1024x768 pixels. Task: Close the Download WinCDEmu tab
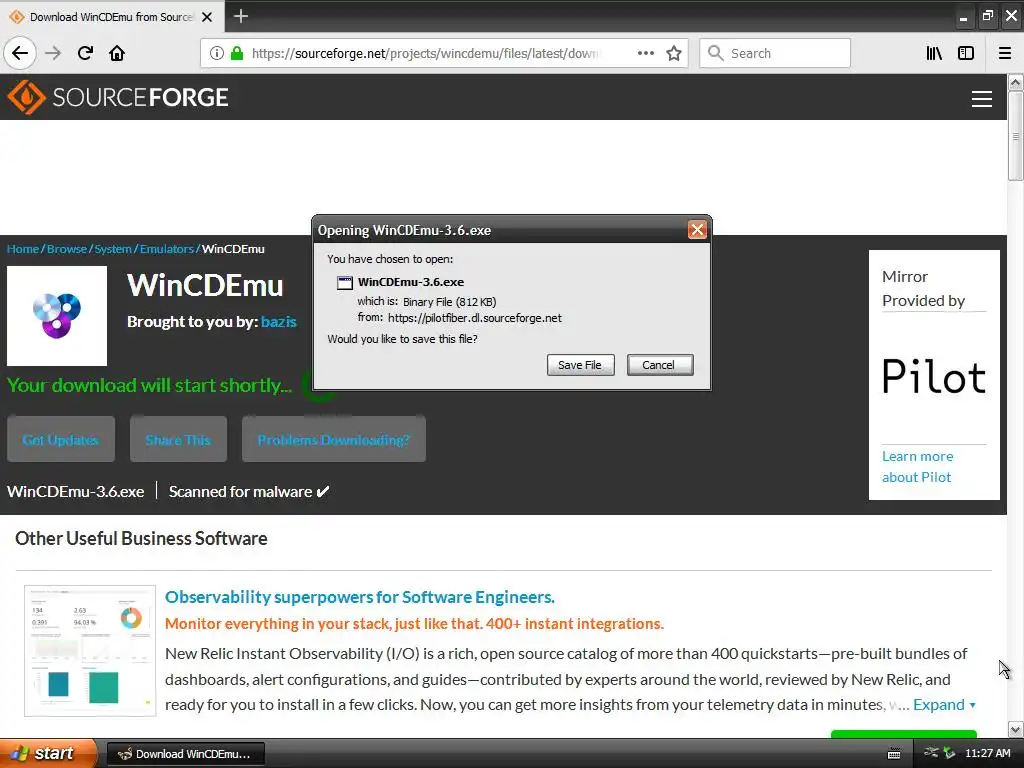coord(207,17)
